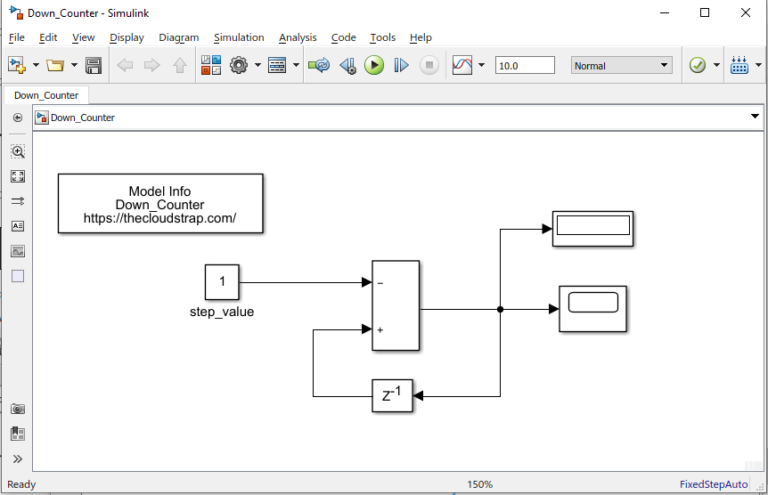
Task: Open the Diagram menu
Action: (x=179, y=37)
